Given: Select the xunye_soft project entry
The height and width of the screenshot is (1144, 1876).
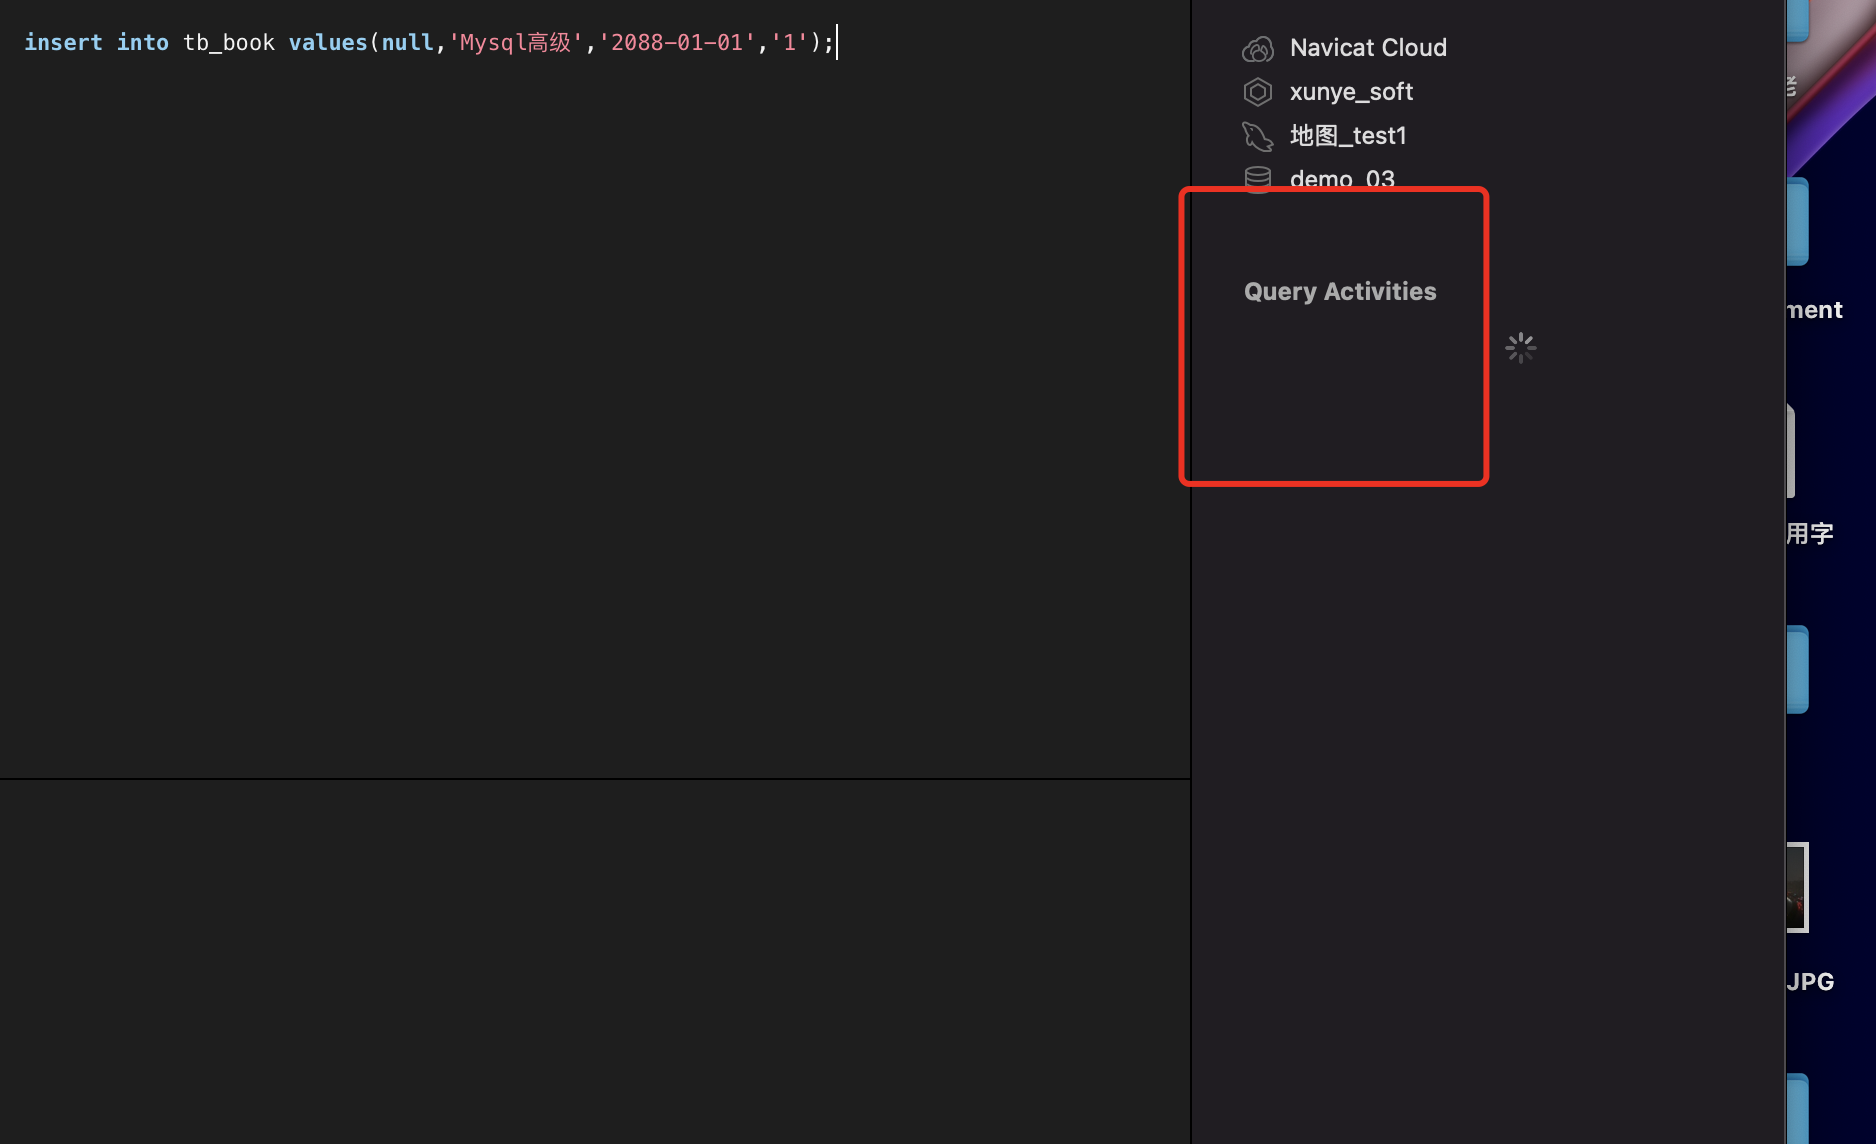Looking at the screenshot, I should (x=1351, y=92).
